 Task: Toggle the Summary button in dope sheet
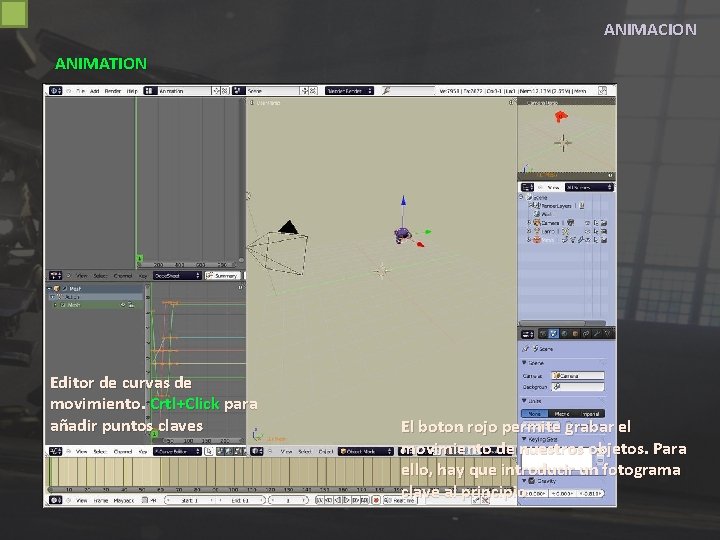[x=223, y=276]
